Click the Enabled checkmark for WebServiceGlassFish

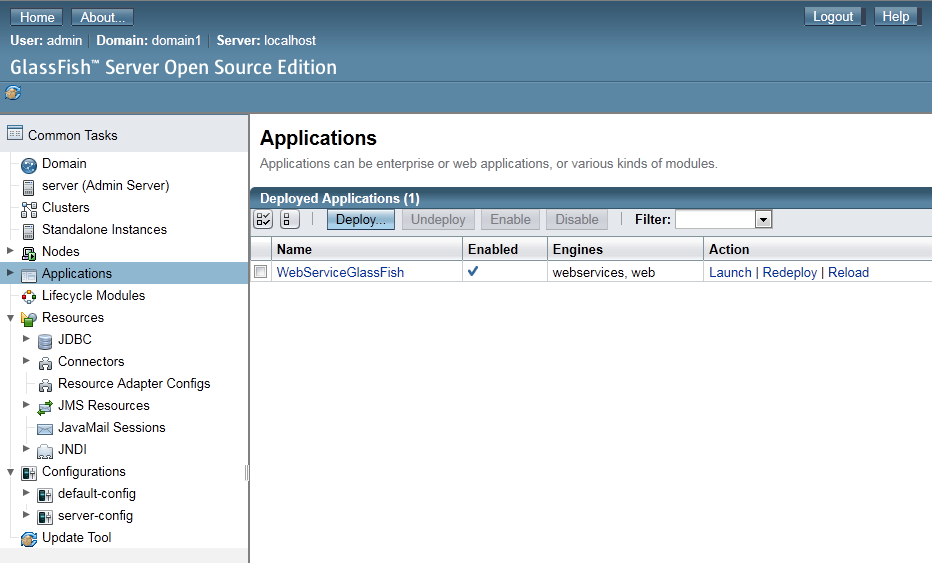473,271
